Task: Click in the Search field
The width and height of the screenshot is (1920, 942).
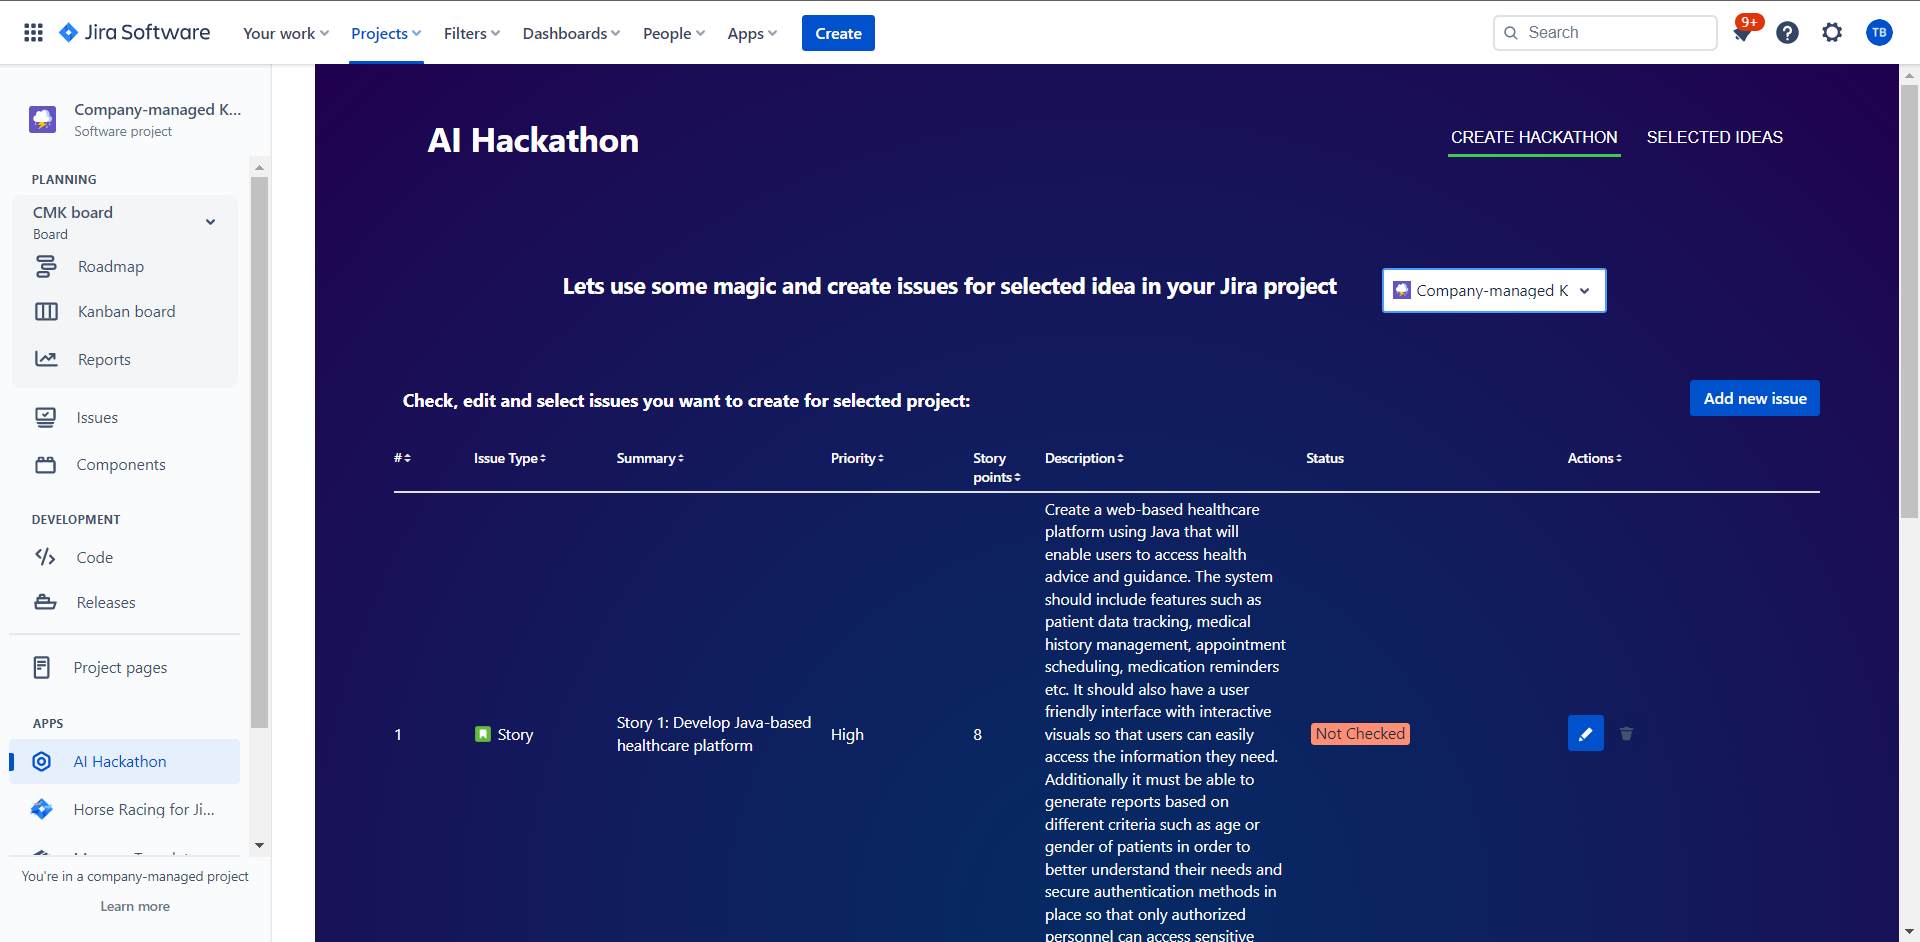Action: click(x=1605, y=33)
